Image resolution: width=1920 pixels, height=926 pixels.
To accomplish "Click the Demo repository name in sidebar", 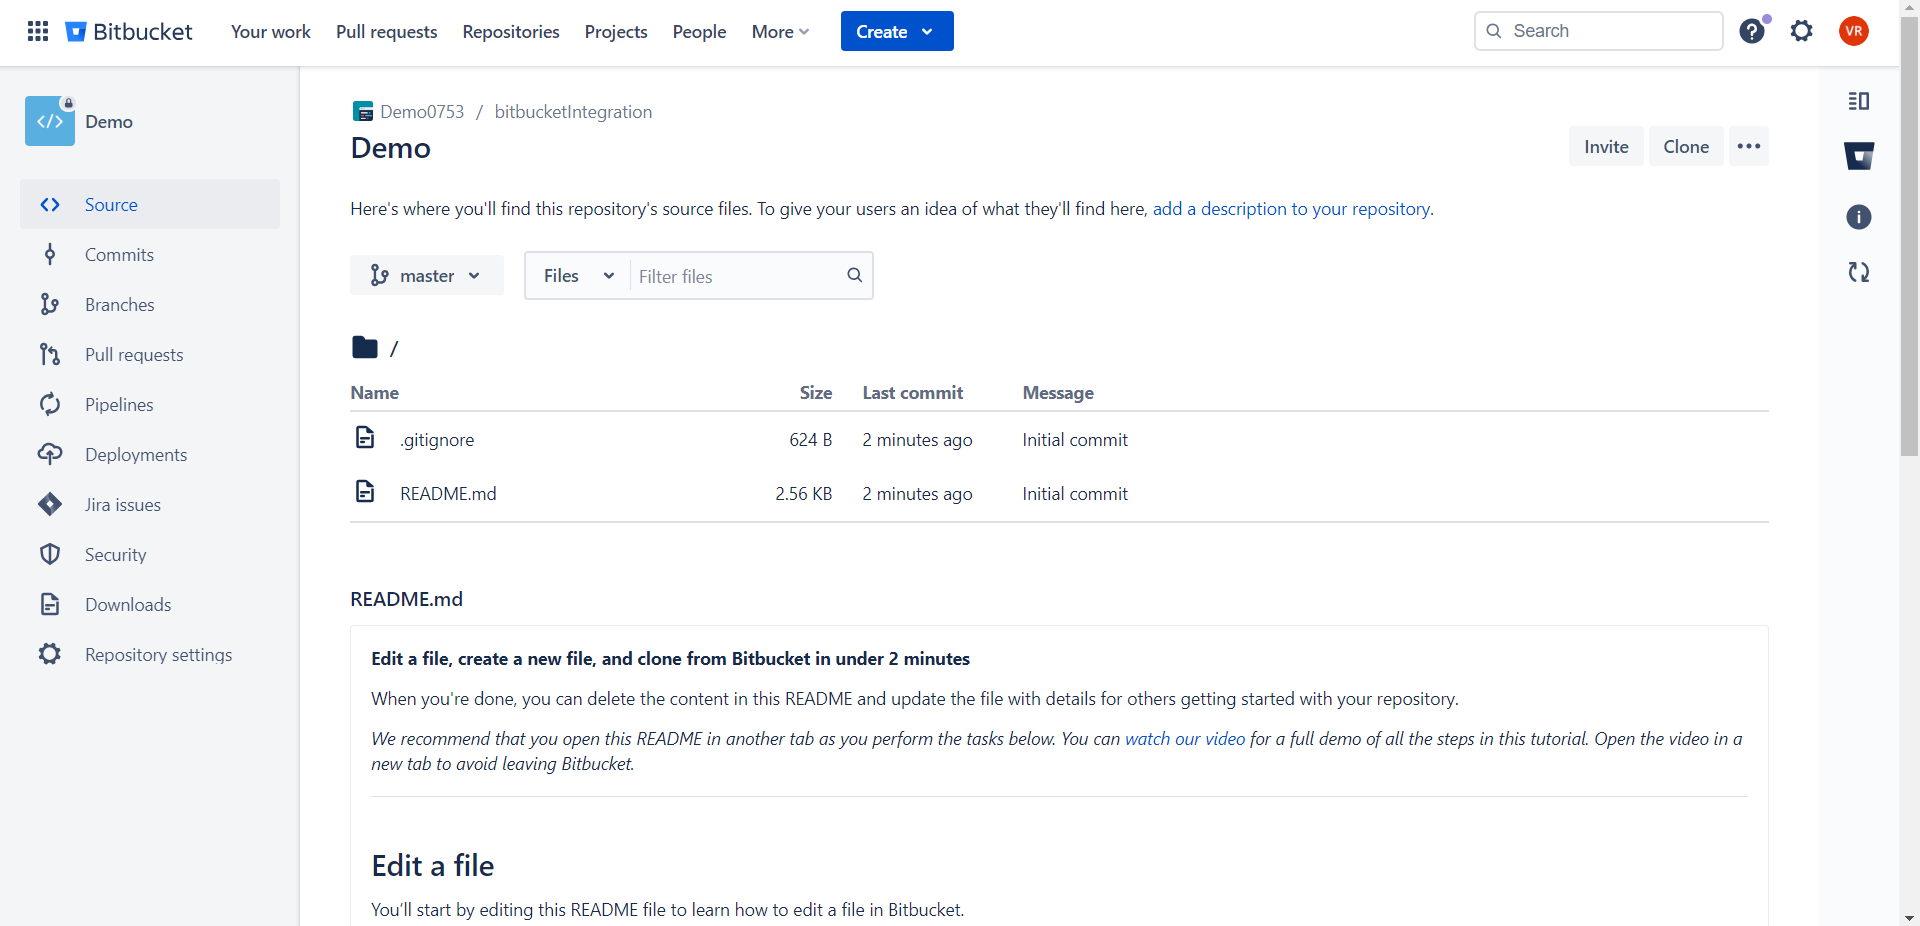I will pos(109,122).
